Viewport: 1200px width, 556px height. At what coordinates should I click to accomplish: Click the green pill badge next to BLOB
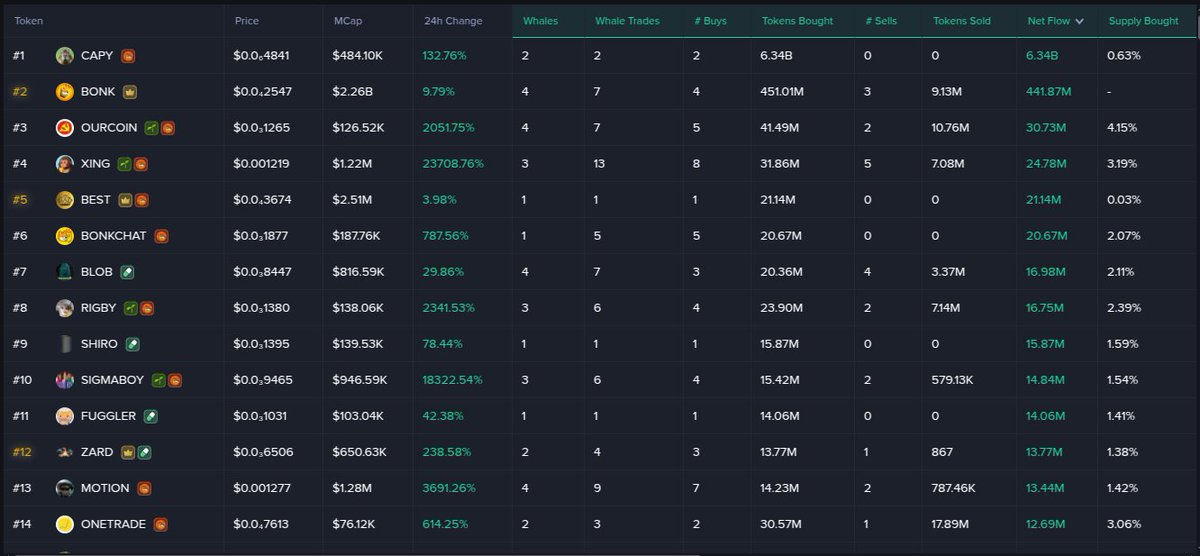127,272
